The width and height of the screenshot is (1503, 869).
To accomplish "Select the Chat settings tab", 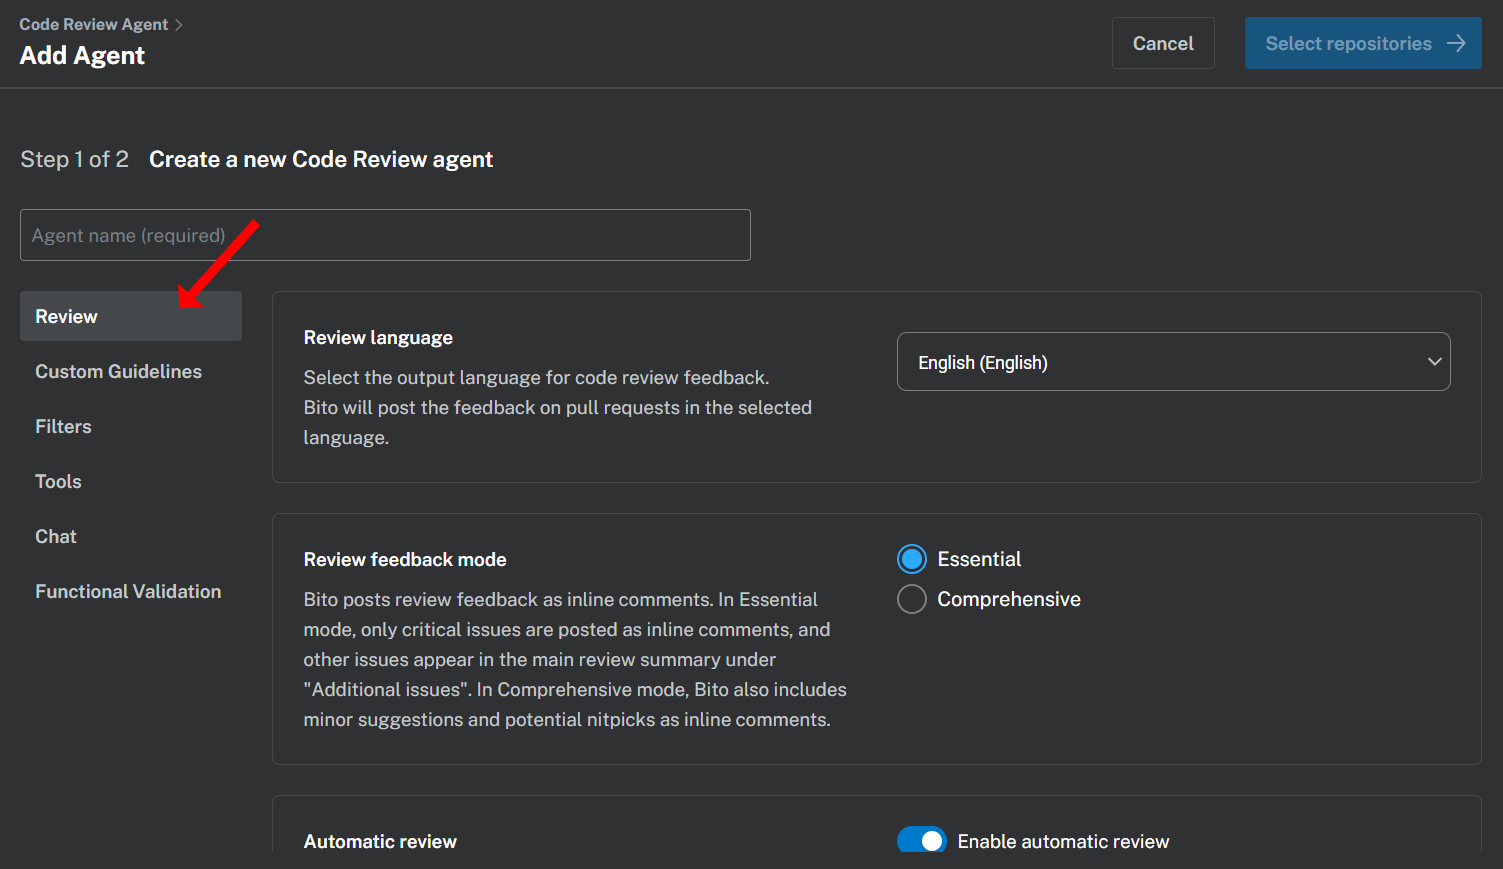I will 56,536.
